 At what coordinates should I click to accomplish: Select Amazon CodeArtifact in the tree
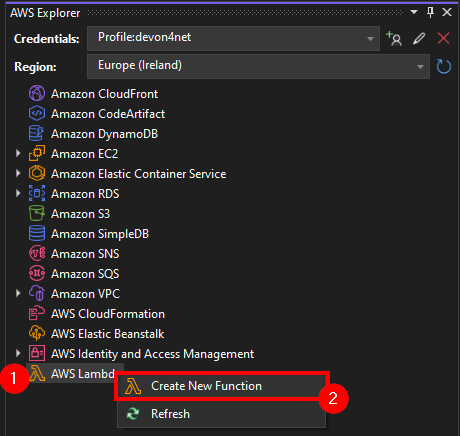108,114
